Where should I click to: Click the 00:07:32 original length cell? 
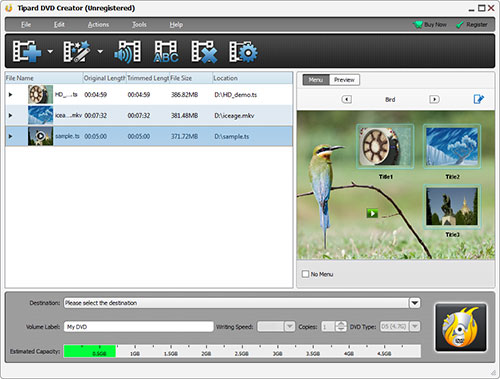pyautogui.click(x=96, y=115)
